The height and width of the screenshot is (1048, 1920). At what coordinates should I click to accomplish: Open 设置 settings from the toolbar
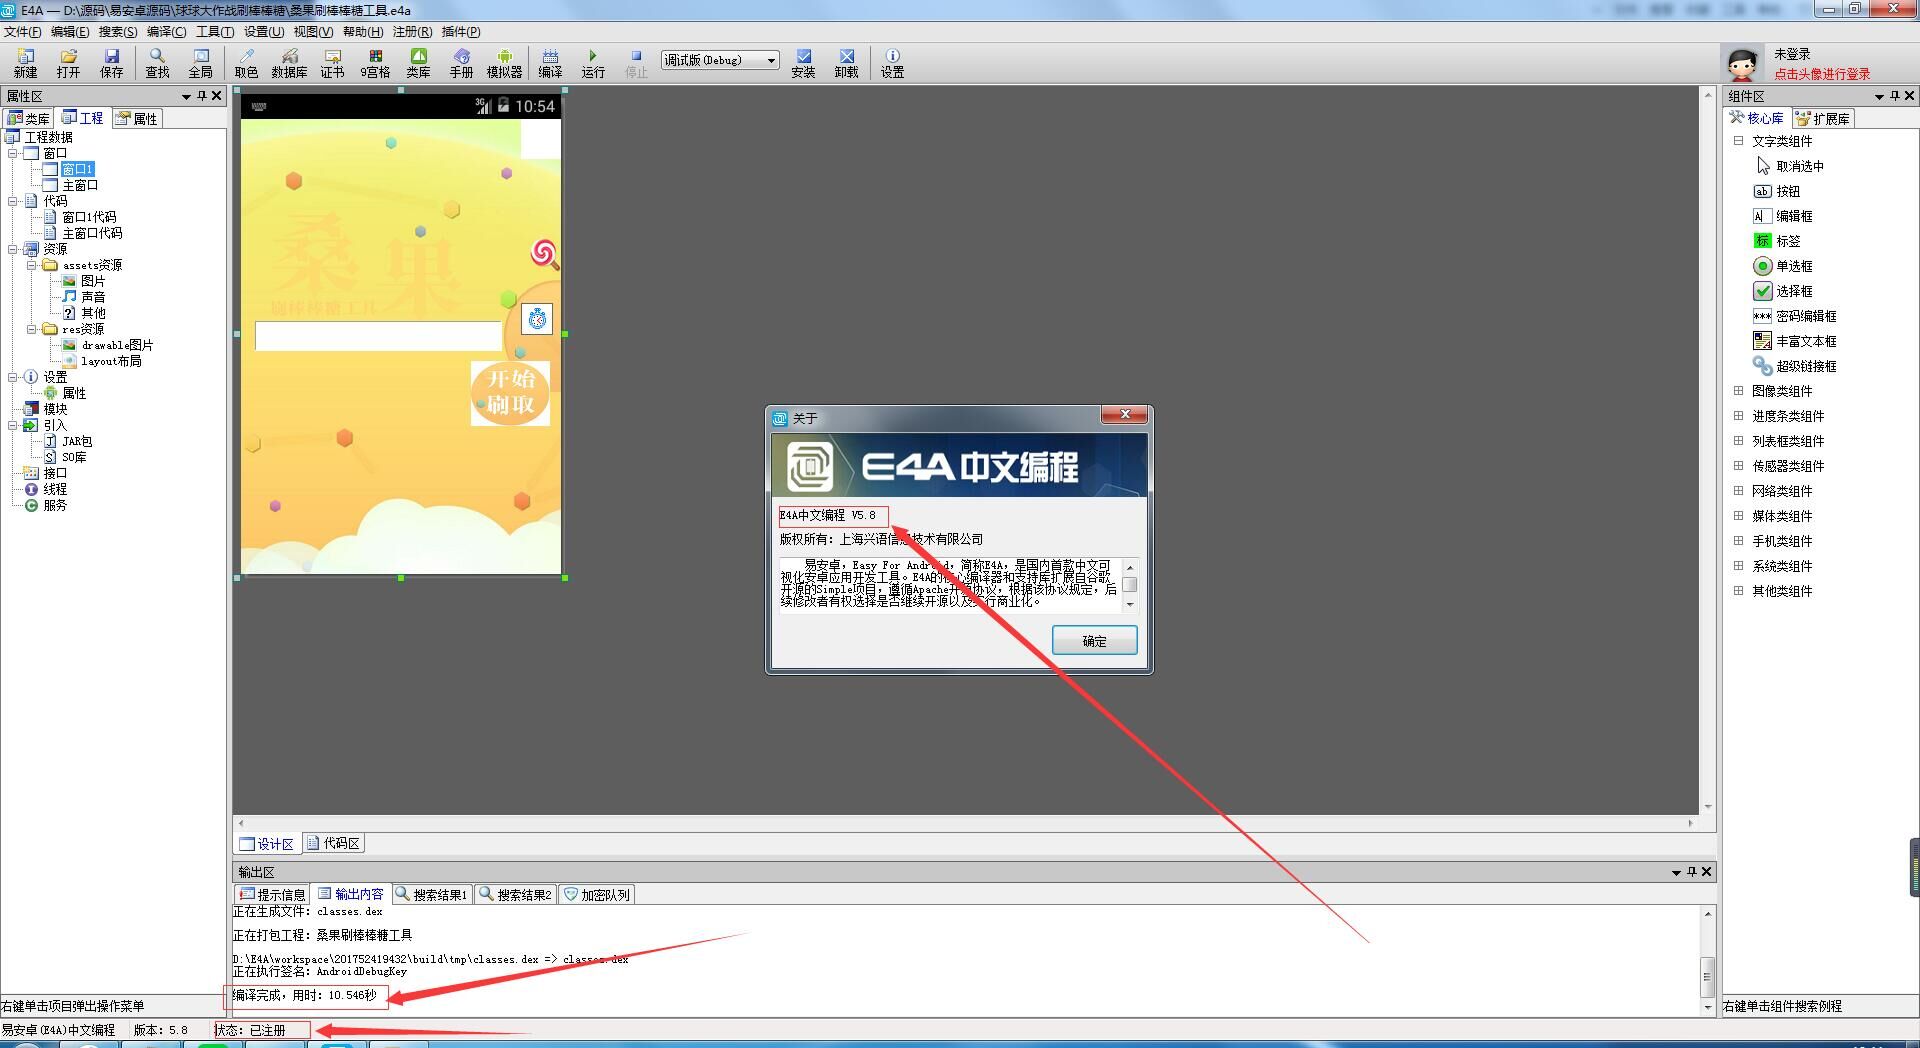[x=892, y=63]
